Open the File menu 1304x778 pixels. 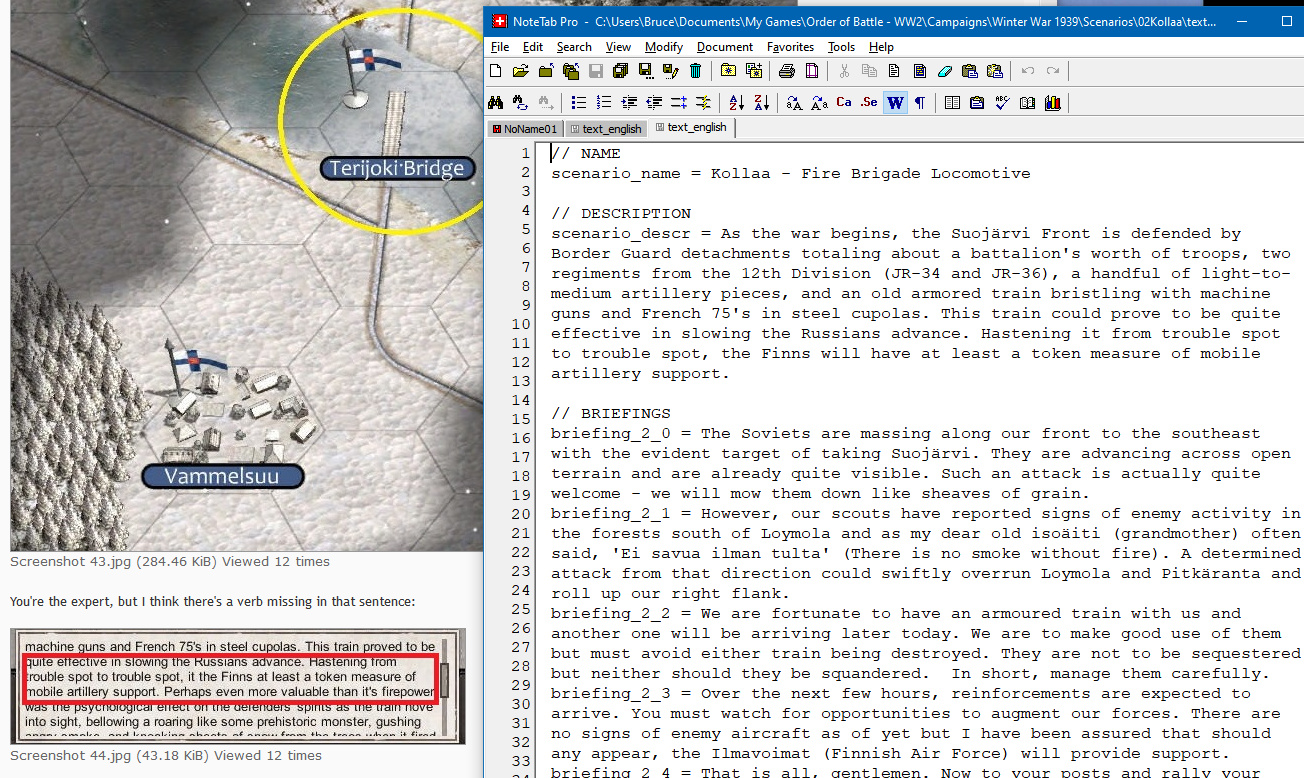point(500,47)
